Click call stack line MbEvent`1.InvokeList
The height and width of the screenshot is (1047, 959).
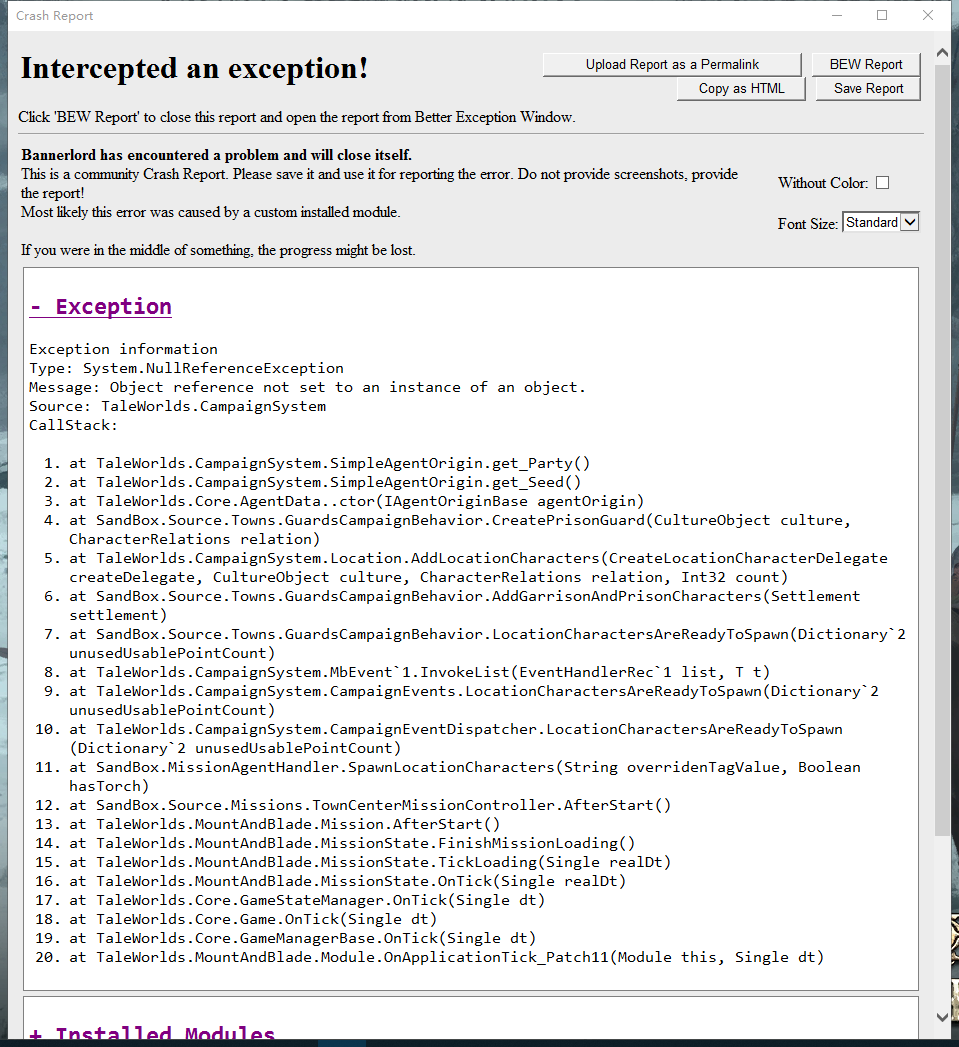[x=419, y=672]
